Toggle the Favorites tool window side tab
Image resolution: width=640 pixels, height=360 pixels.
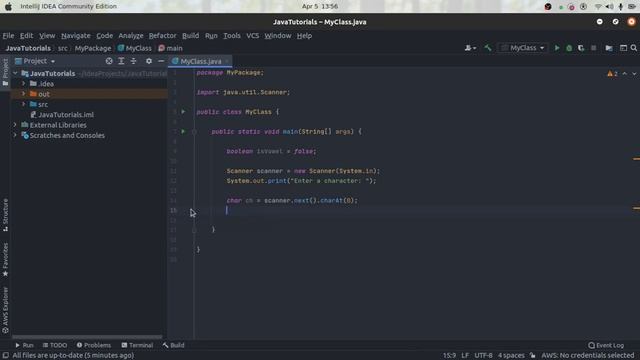tap(5, 260)
